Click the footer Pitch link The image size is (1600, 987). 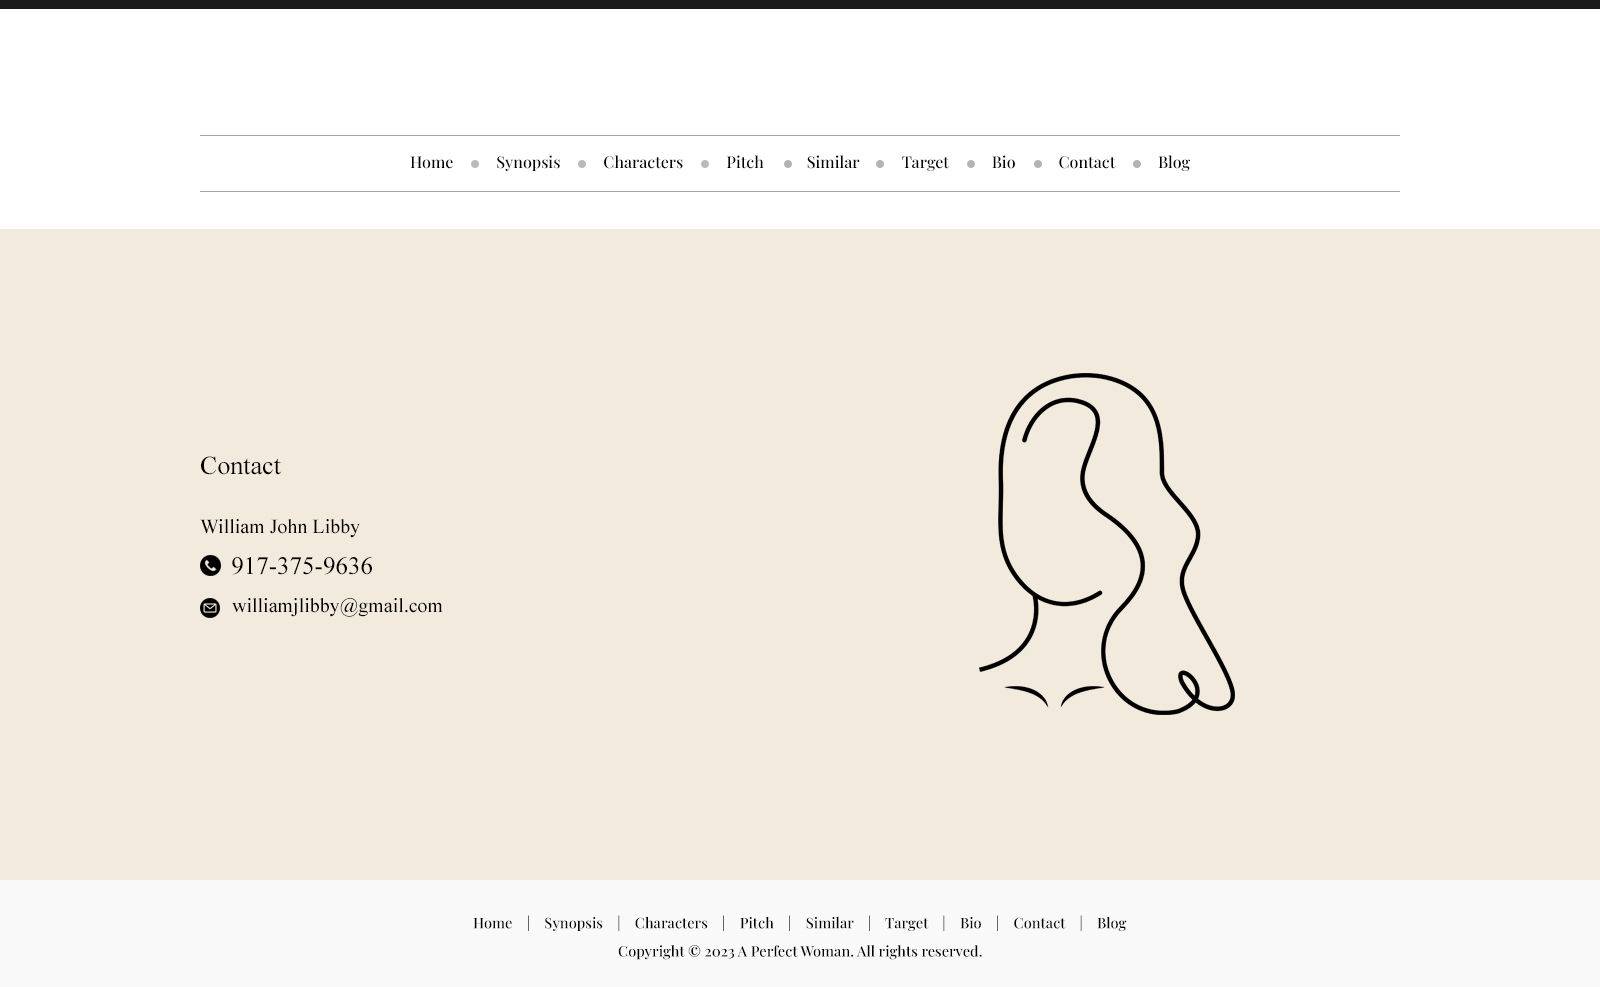(756, 923)
